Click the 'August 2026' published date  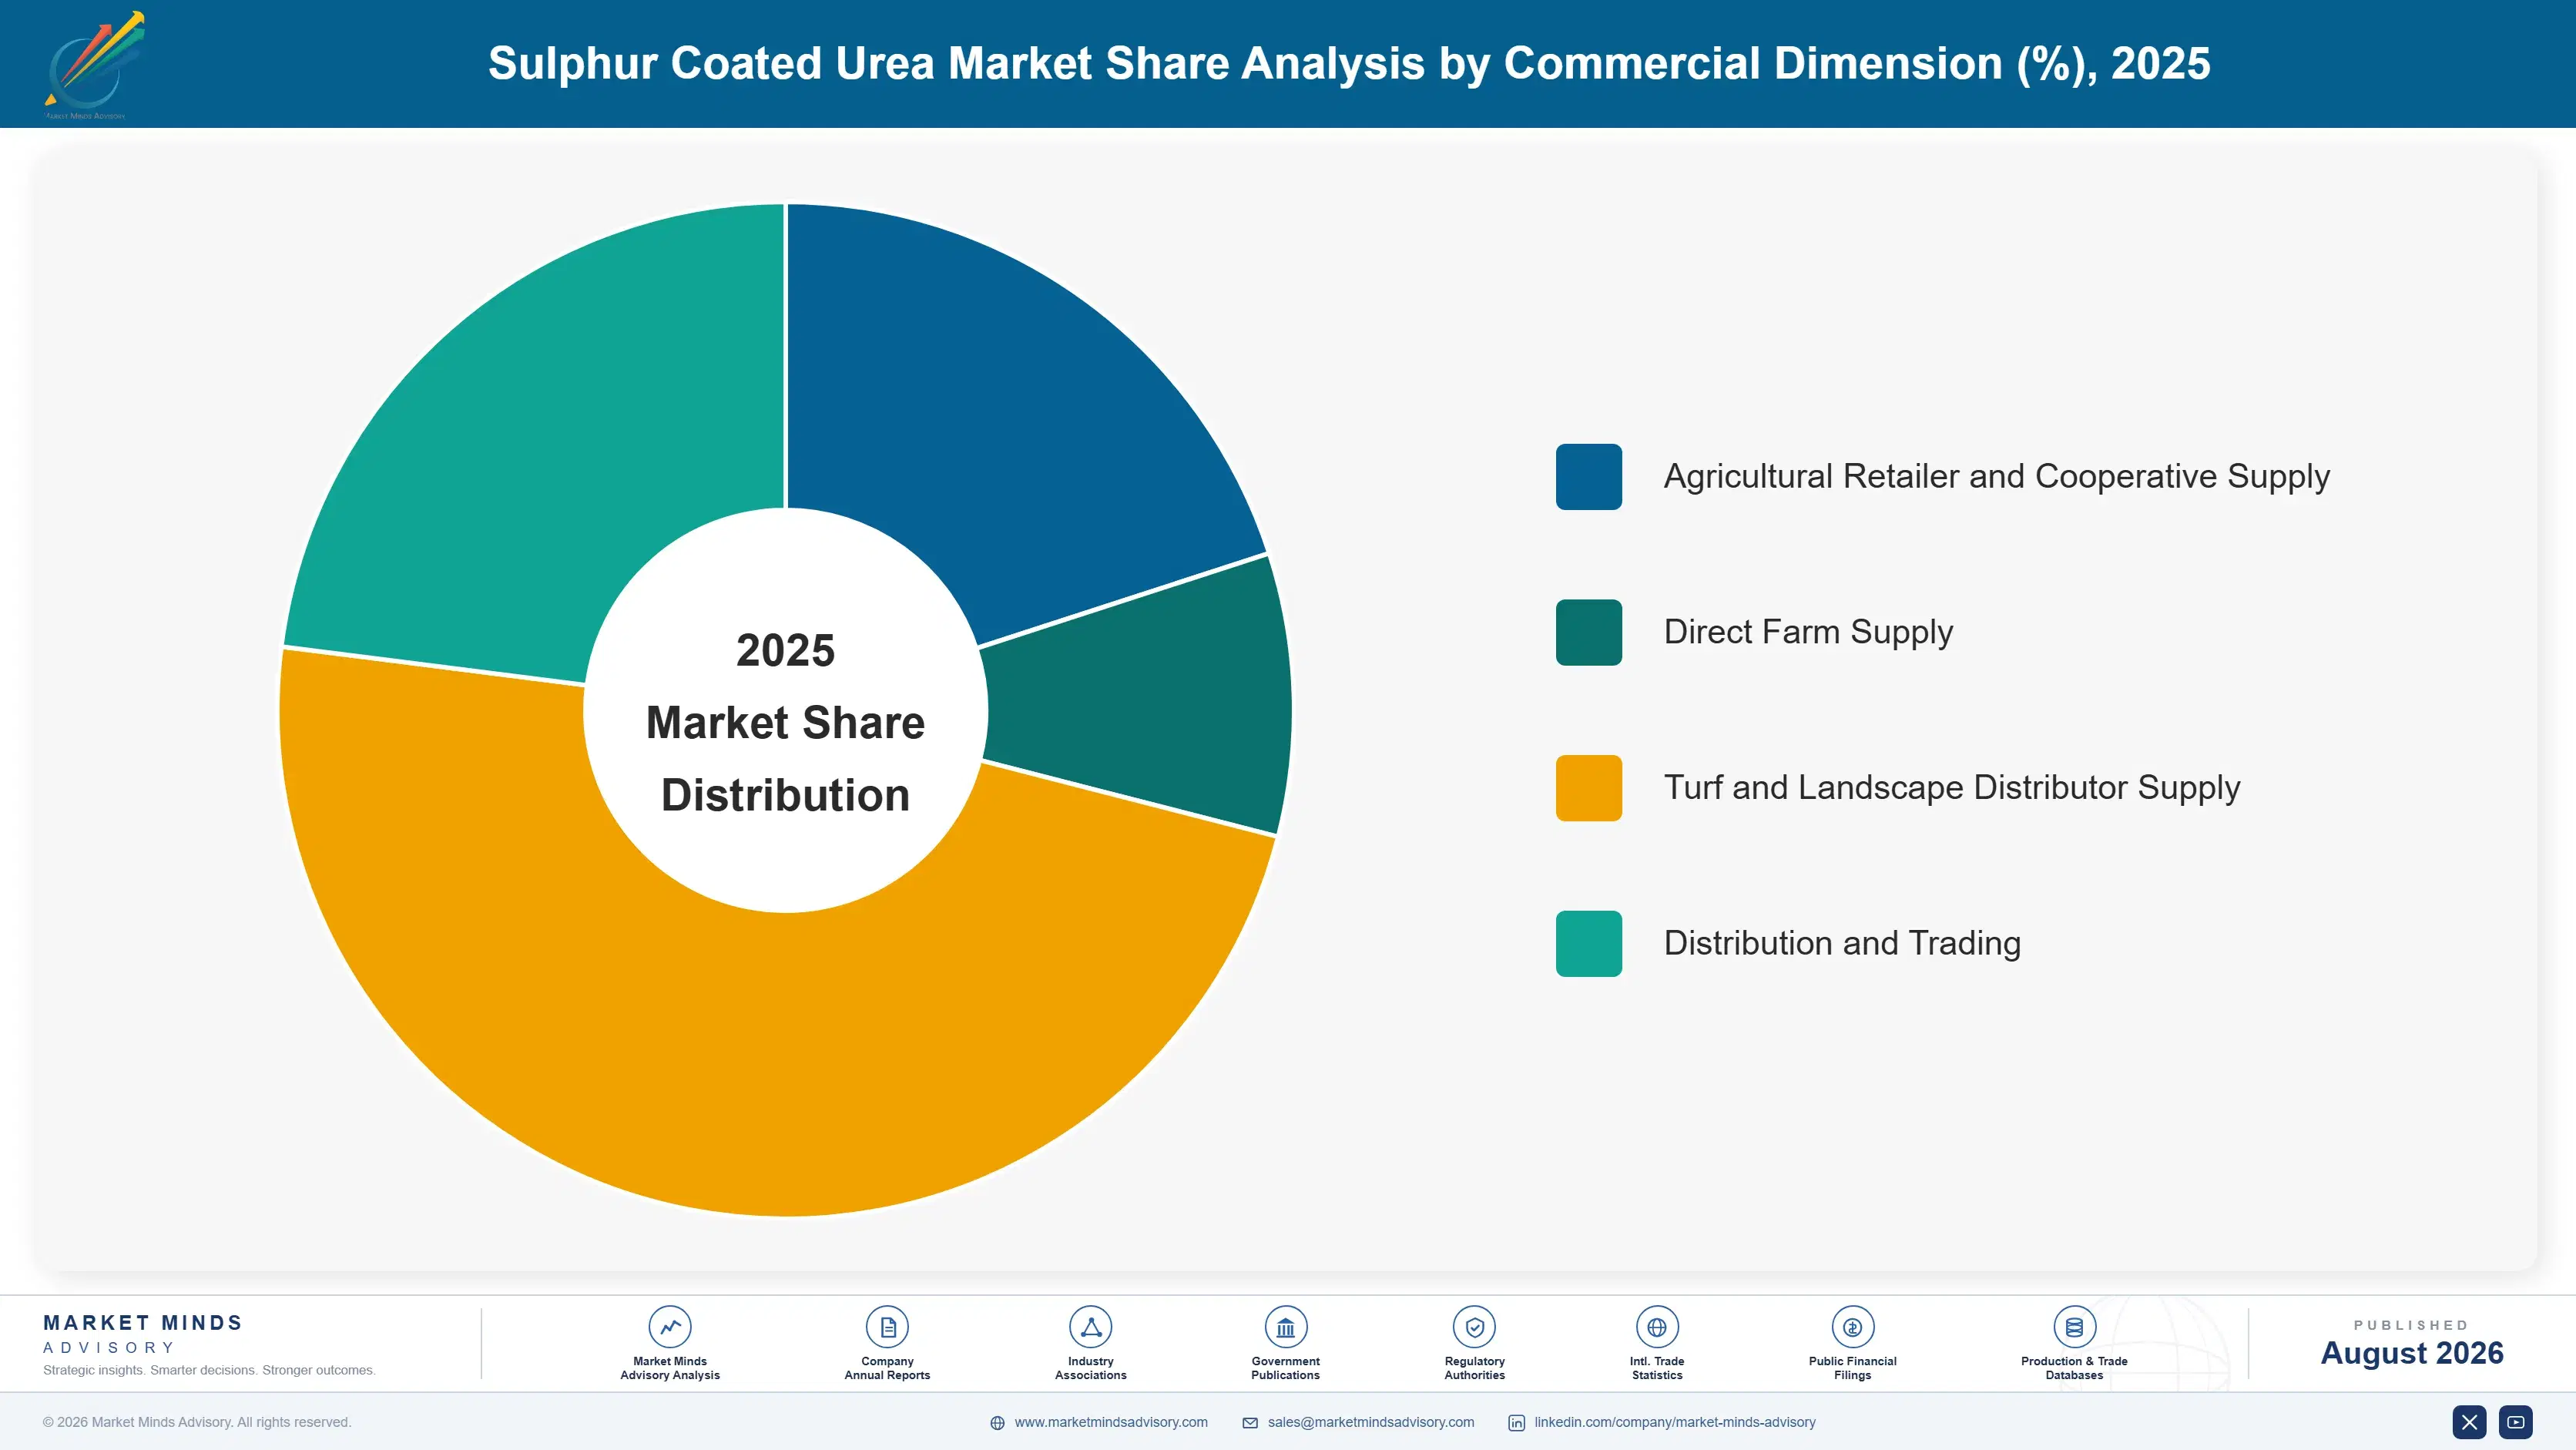2411,1353
